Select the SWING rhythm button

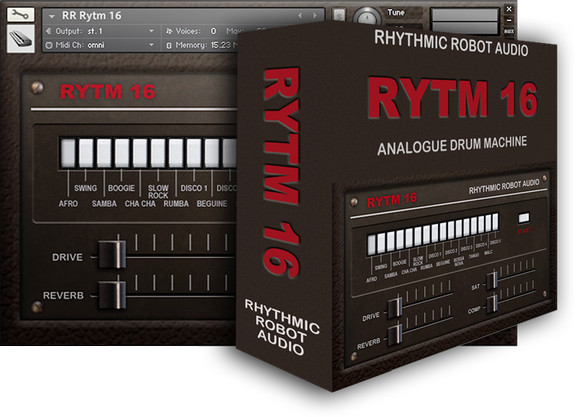pyautogui.click(x=86, y=152)
